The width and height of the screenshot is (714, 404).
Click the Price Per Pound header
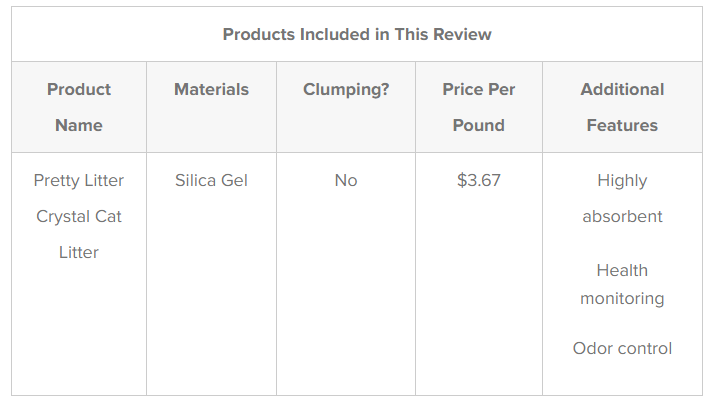tap(479, 107)
